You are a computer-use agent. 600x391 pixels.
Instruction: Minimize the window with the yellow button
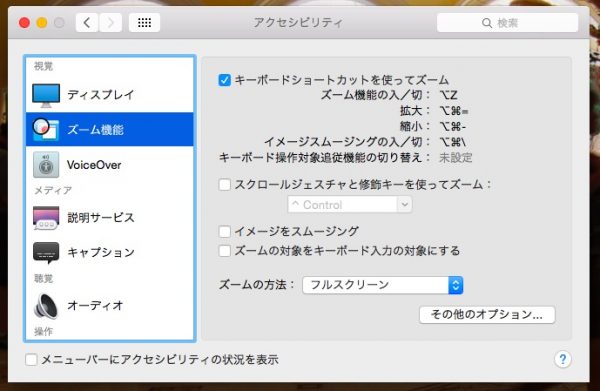tap(42, 23)
